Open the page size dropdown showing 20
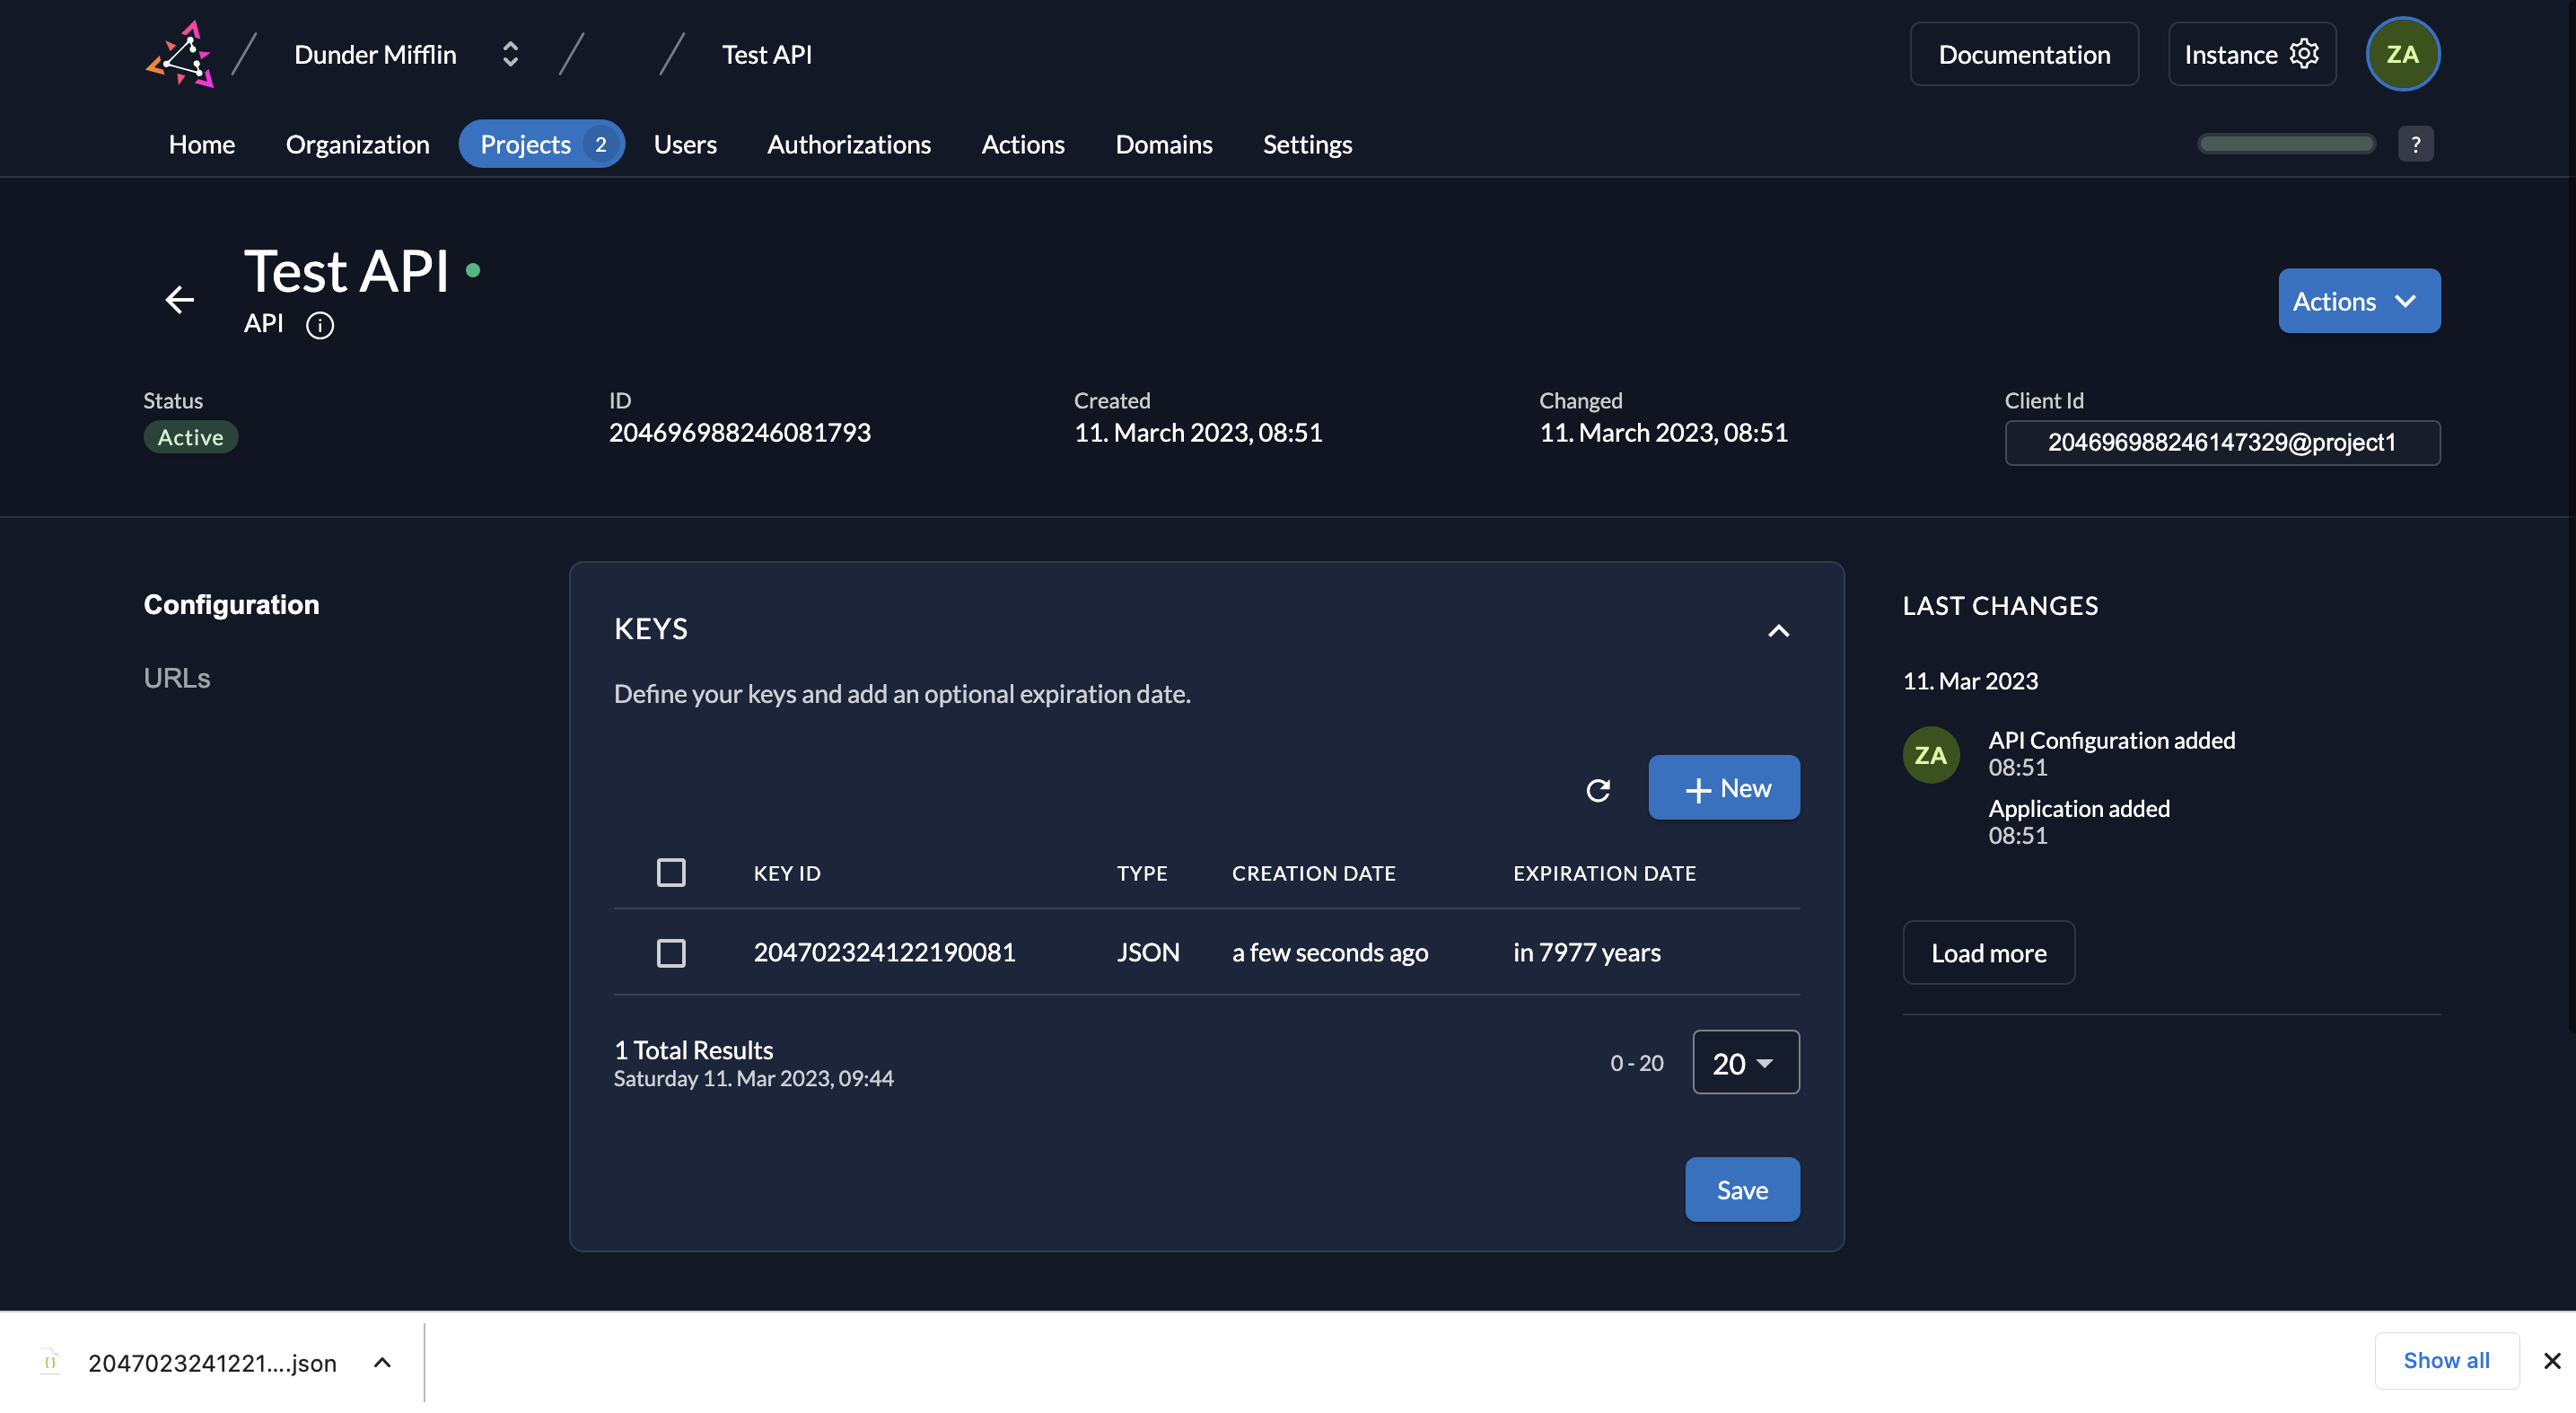The width and height of the screenshot is (2576, 1413). pos(1744,1062)
